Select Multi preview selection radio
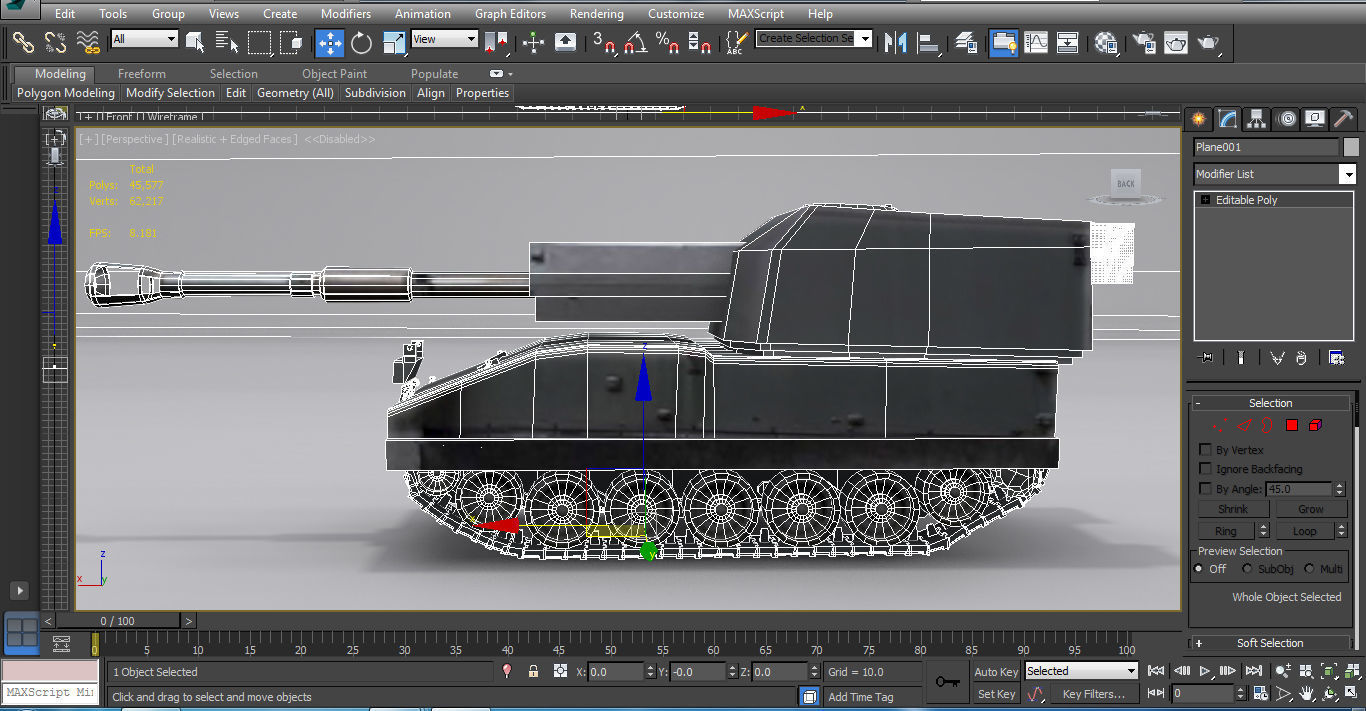The width and height of the screenshot is (1366, 711). click(x=1309, y=569)
